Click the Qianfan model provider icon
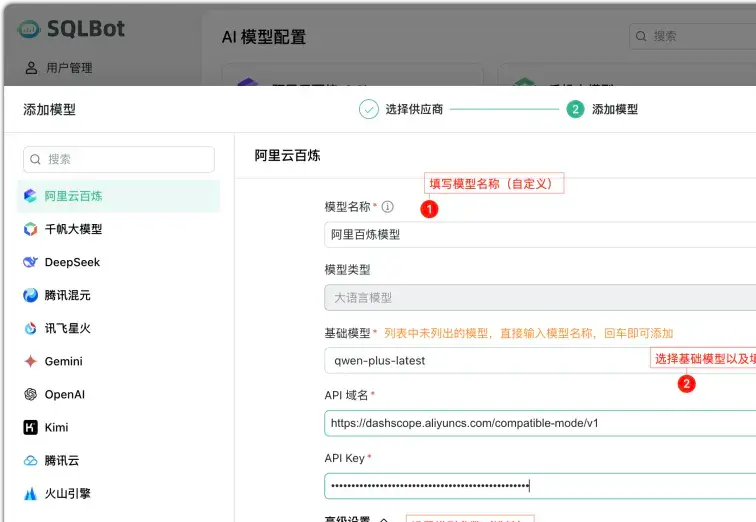 31,229
